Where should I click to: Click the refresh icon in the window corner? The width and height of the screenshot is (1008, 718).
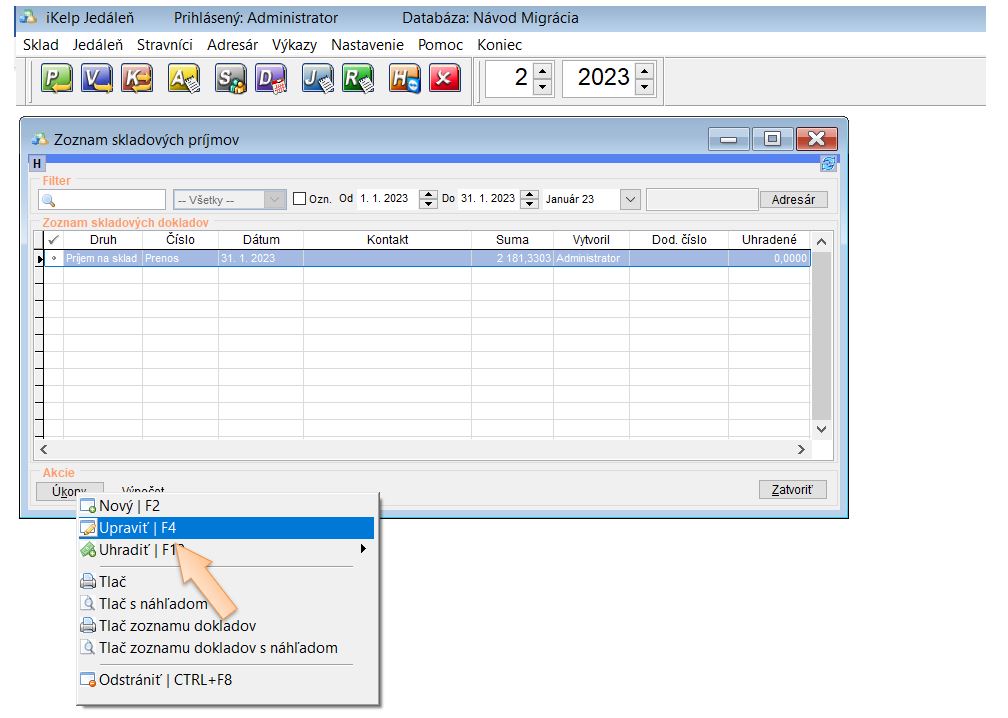click(828, 164)
